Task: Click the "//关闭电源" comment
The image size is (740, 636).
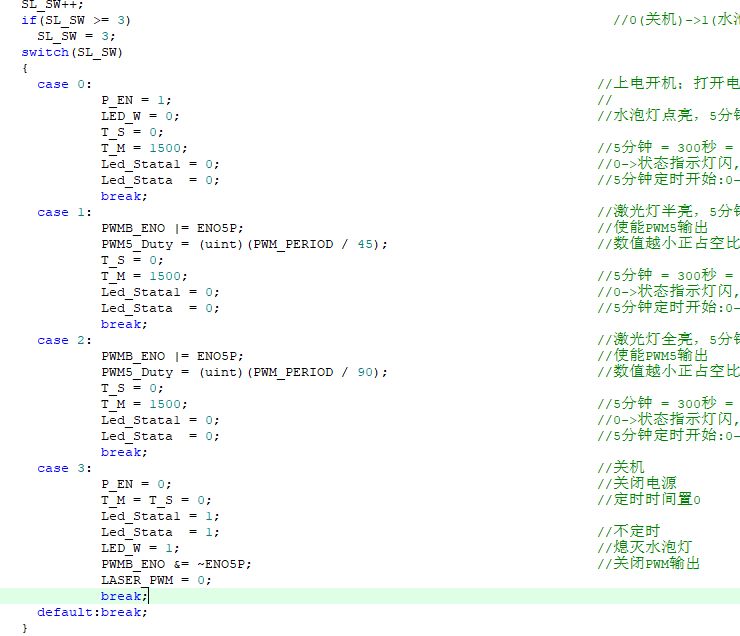Action: point(636,484)
